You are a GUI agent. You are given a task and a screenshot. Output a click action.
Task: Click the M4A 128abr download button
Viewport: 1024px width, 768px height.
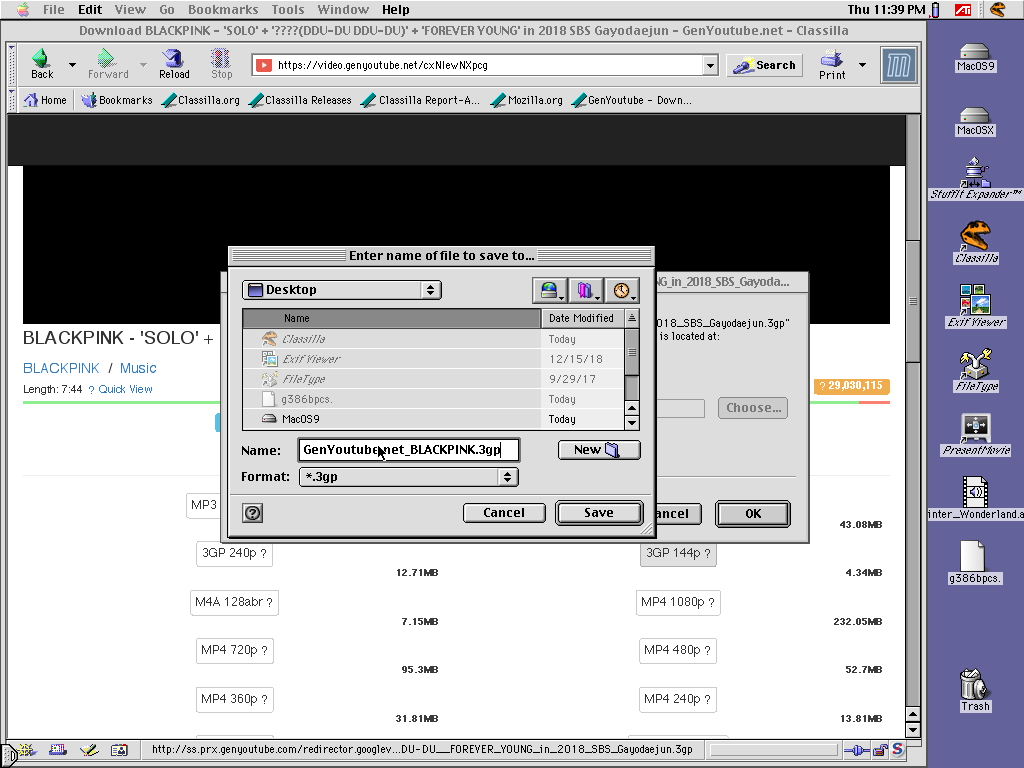pos(234,601)
